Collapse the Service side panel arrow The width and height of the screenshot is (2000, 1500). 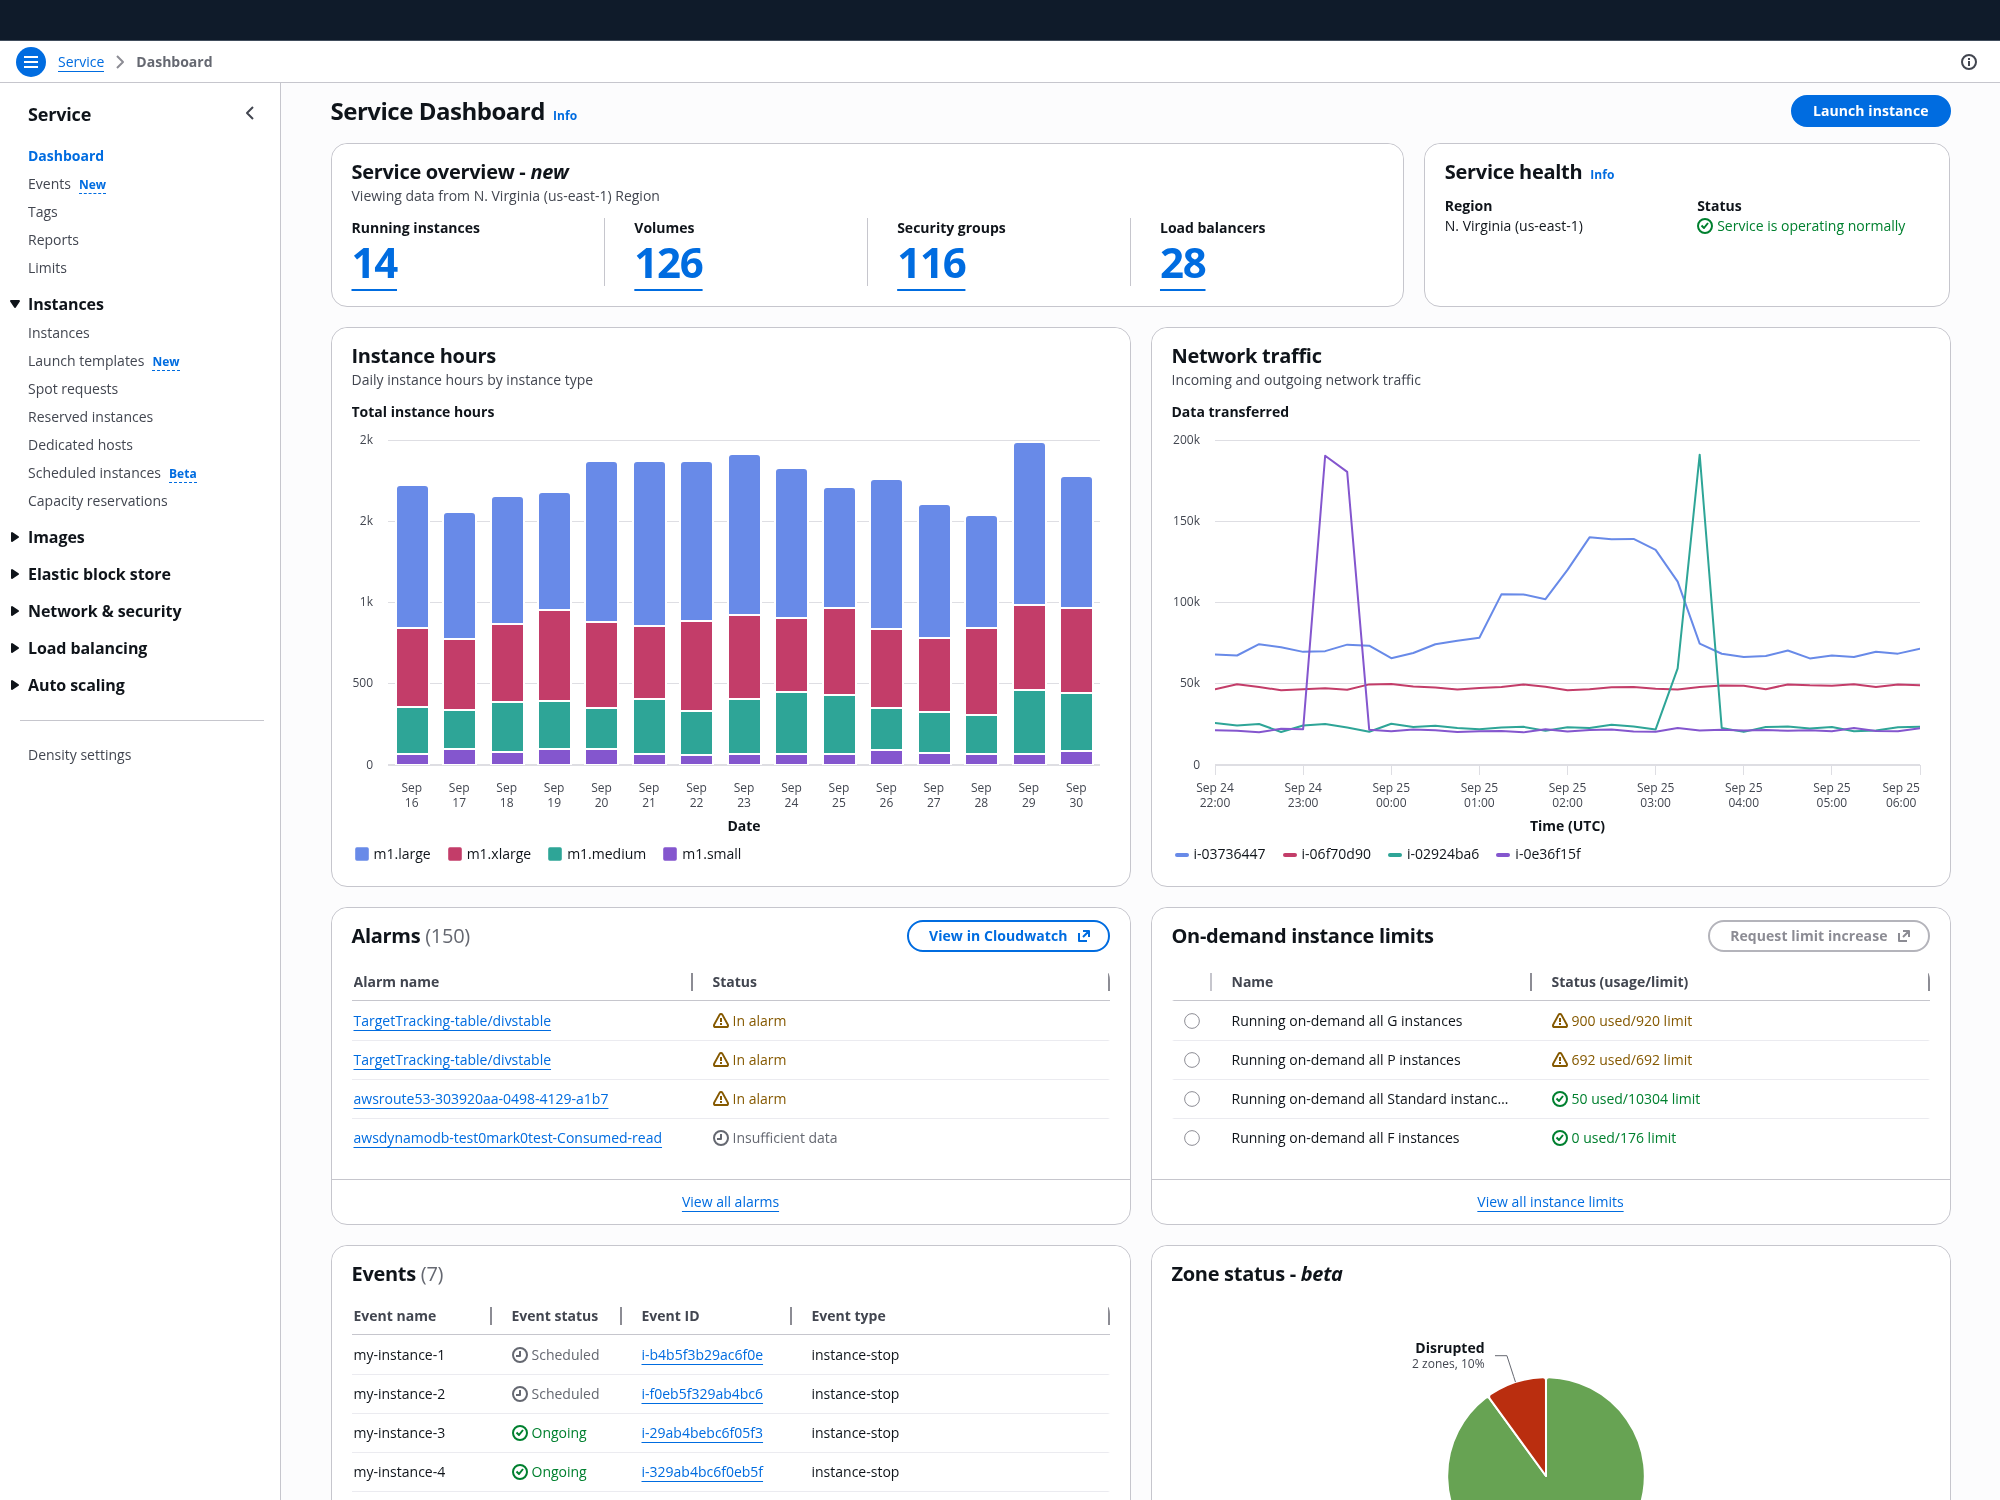[x=250, y=114]
